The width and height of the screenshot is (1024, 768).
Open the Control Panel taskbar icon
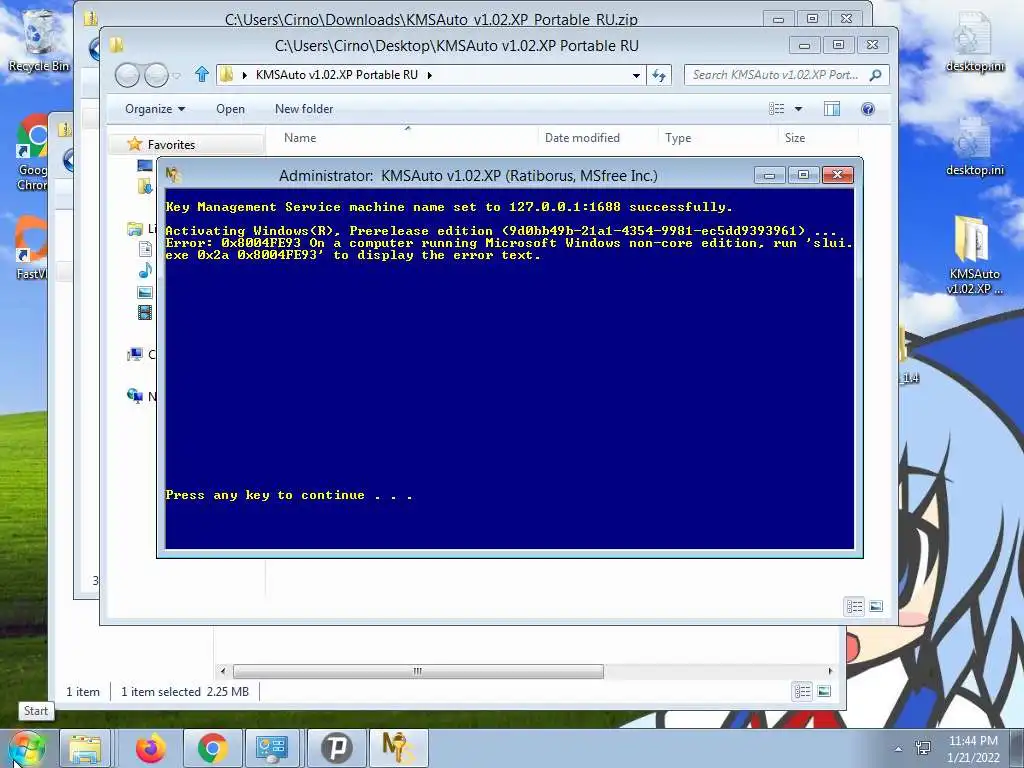click(272, 748)
